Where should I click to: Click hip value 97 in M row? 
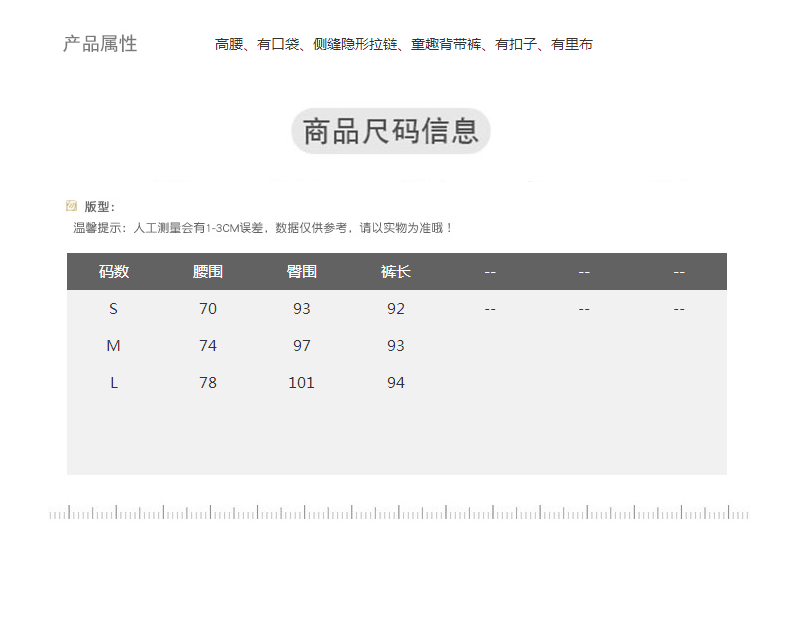[x=302, y=346]
